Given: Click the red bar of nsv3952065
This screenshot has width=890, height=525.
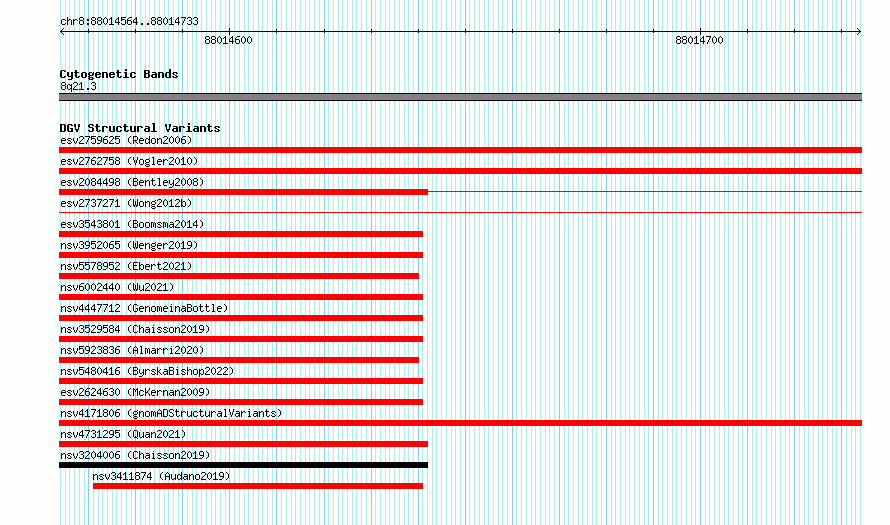Looking at the screenshot, I should coord(241,255).
